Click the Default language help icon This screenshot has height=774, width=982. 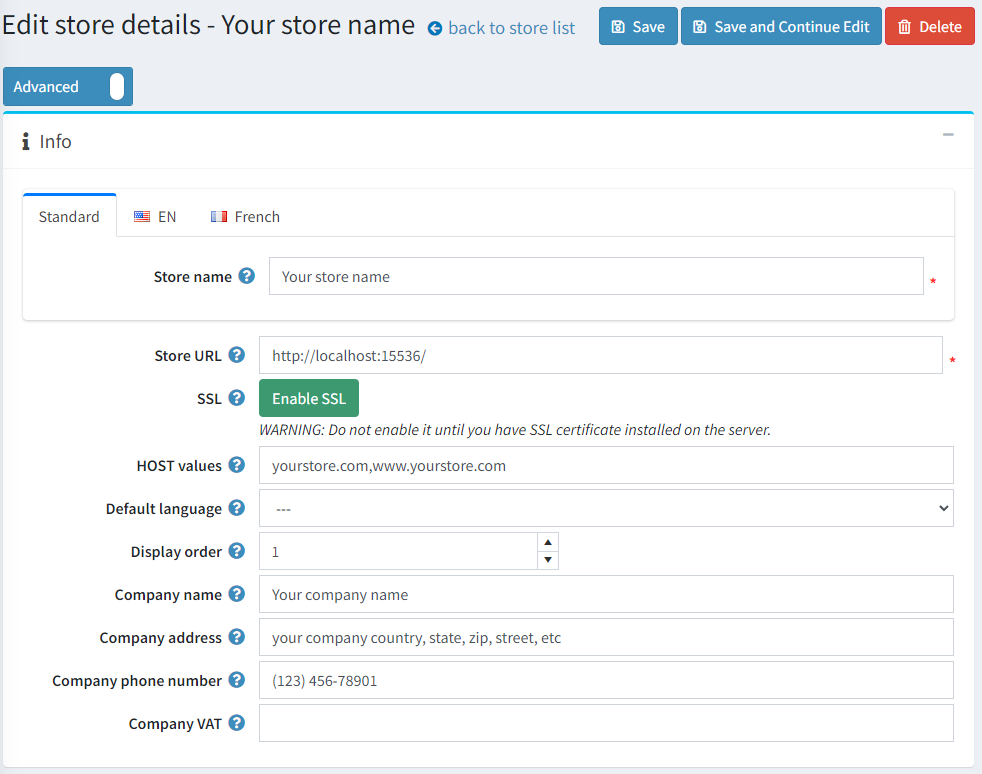pyautogui.click(x=237, y=508)
